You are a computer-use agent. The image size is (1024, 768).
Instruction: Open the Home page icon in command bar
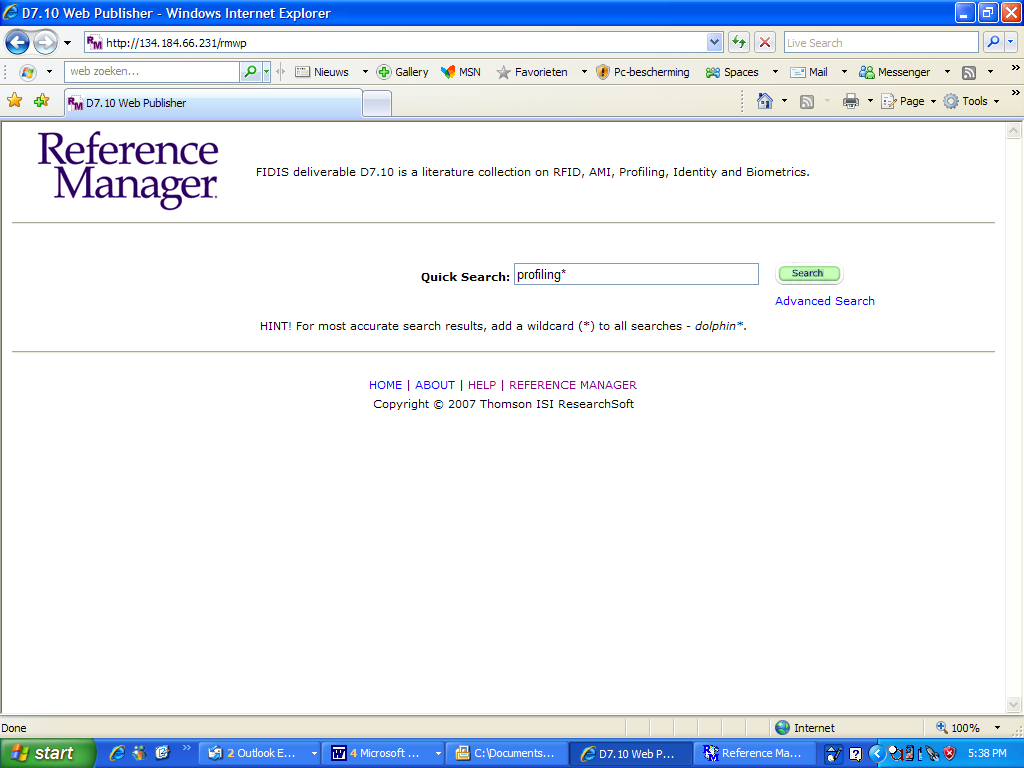765,101
